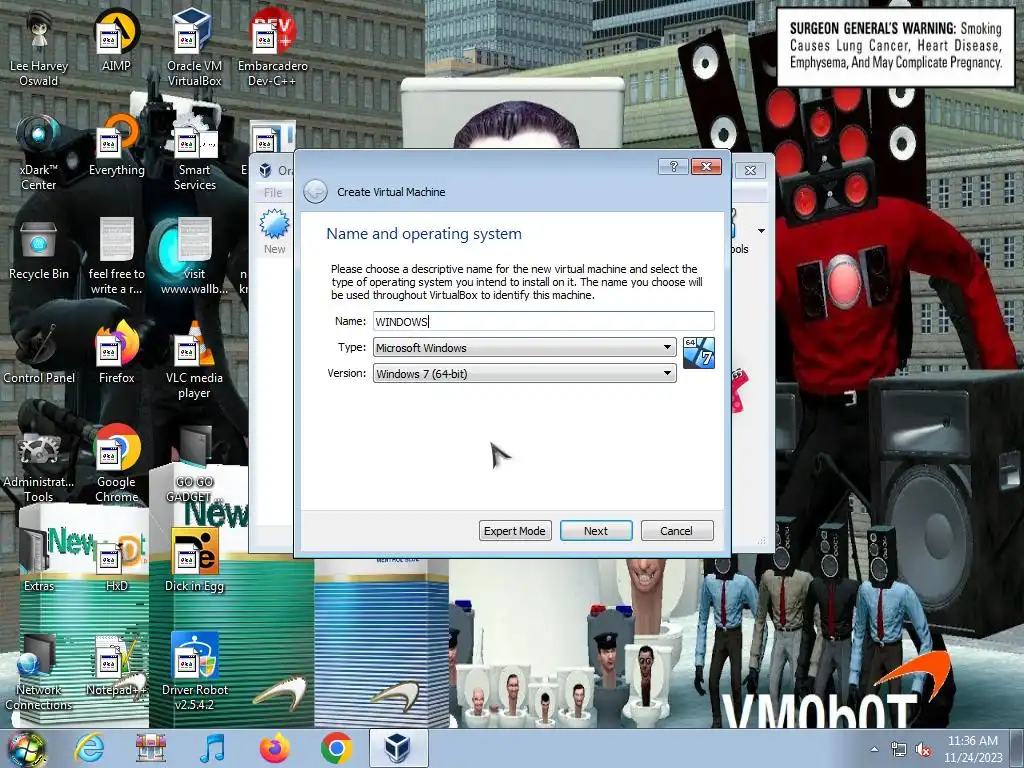
Task: Open the Network Connections desktop icon
Action: (39, 672)
